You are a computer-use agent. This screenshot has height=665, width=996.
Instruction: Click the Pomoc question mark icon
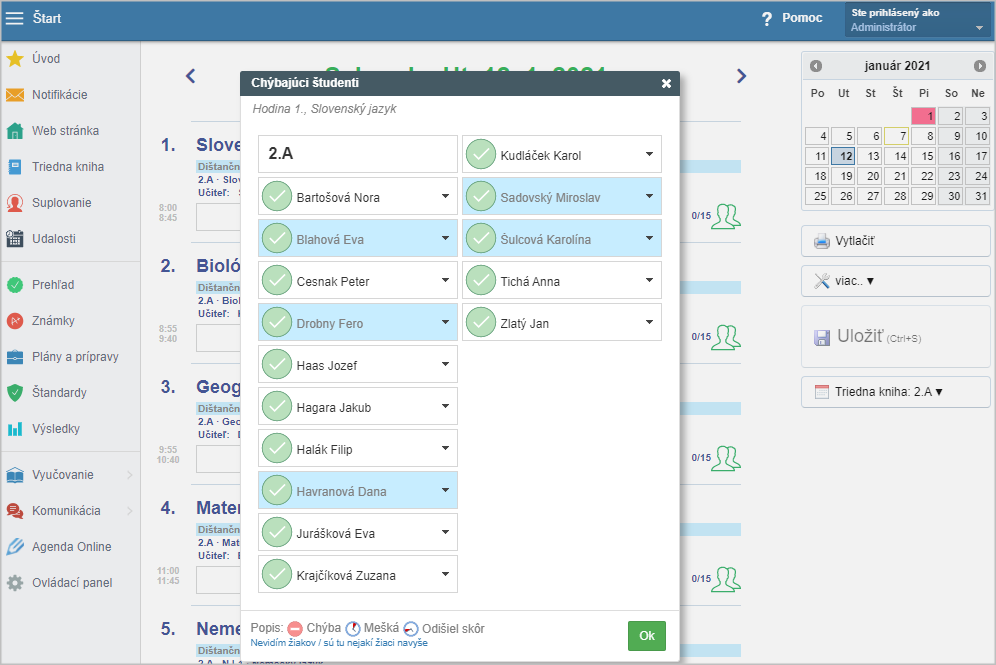click(x=767, y=18)
